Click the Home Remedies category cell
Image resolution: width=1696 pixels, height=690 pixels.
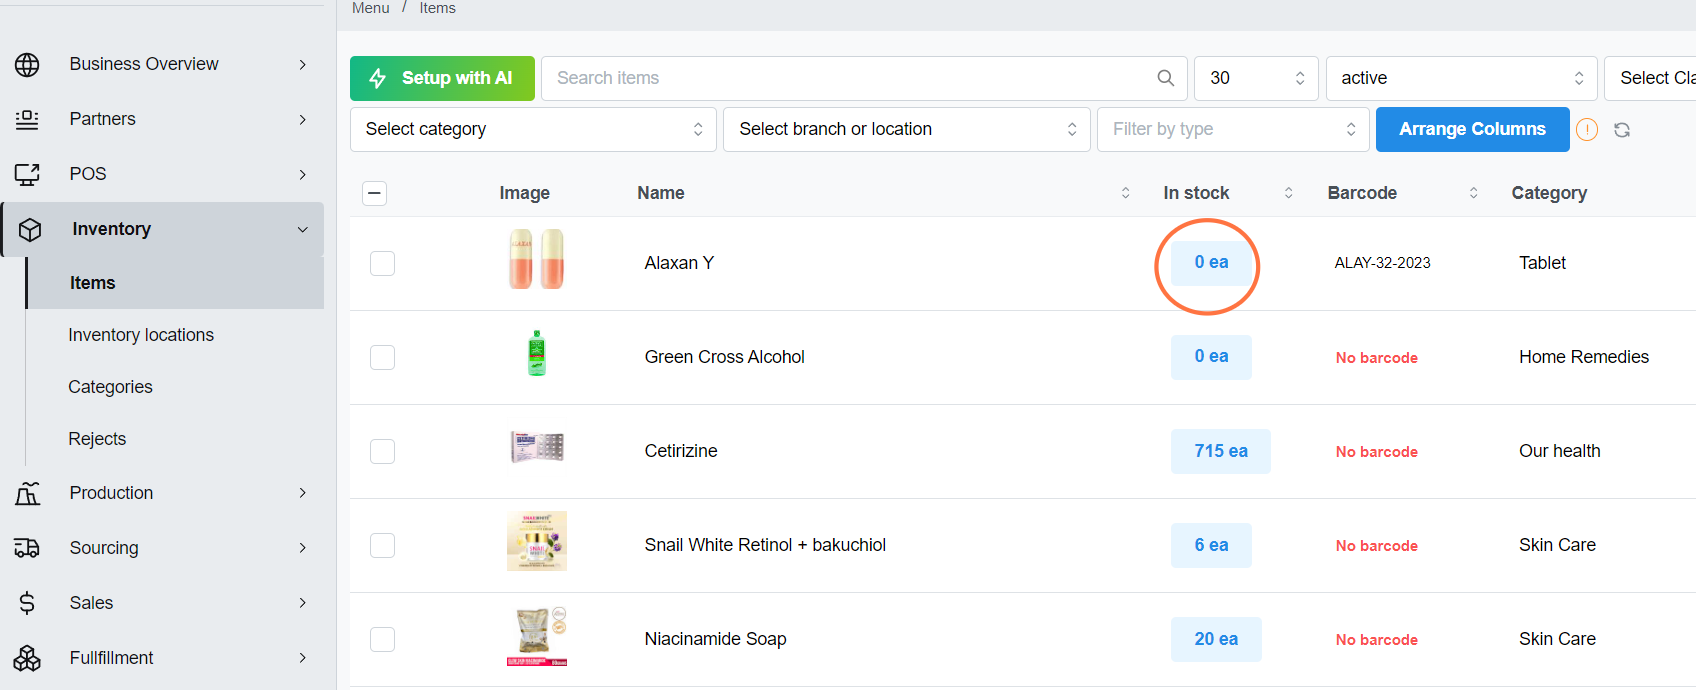1584,357
